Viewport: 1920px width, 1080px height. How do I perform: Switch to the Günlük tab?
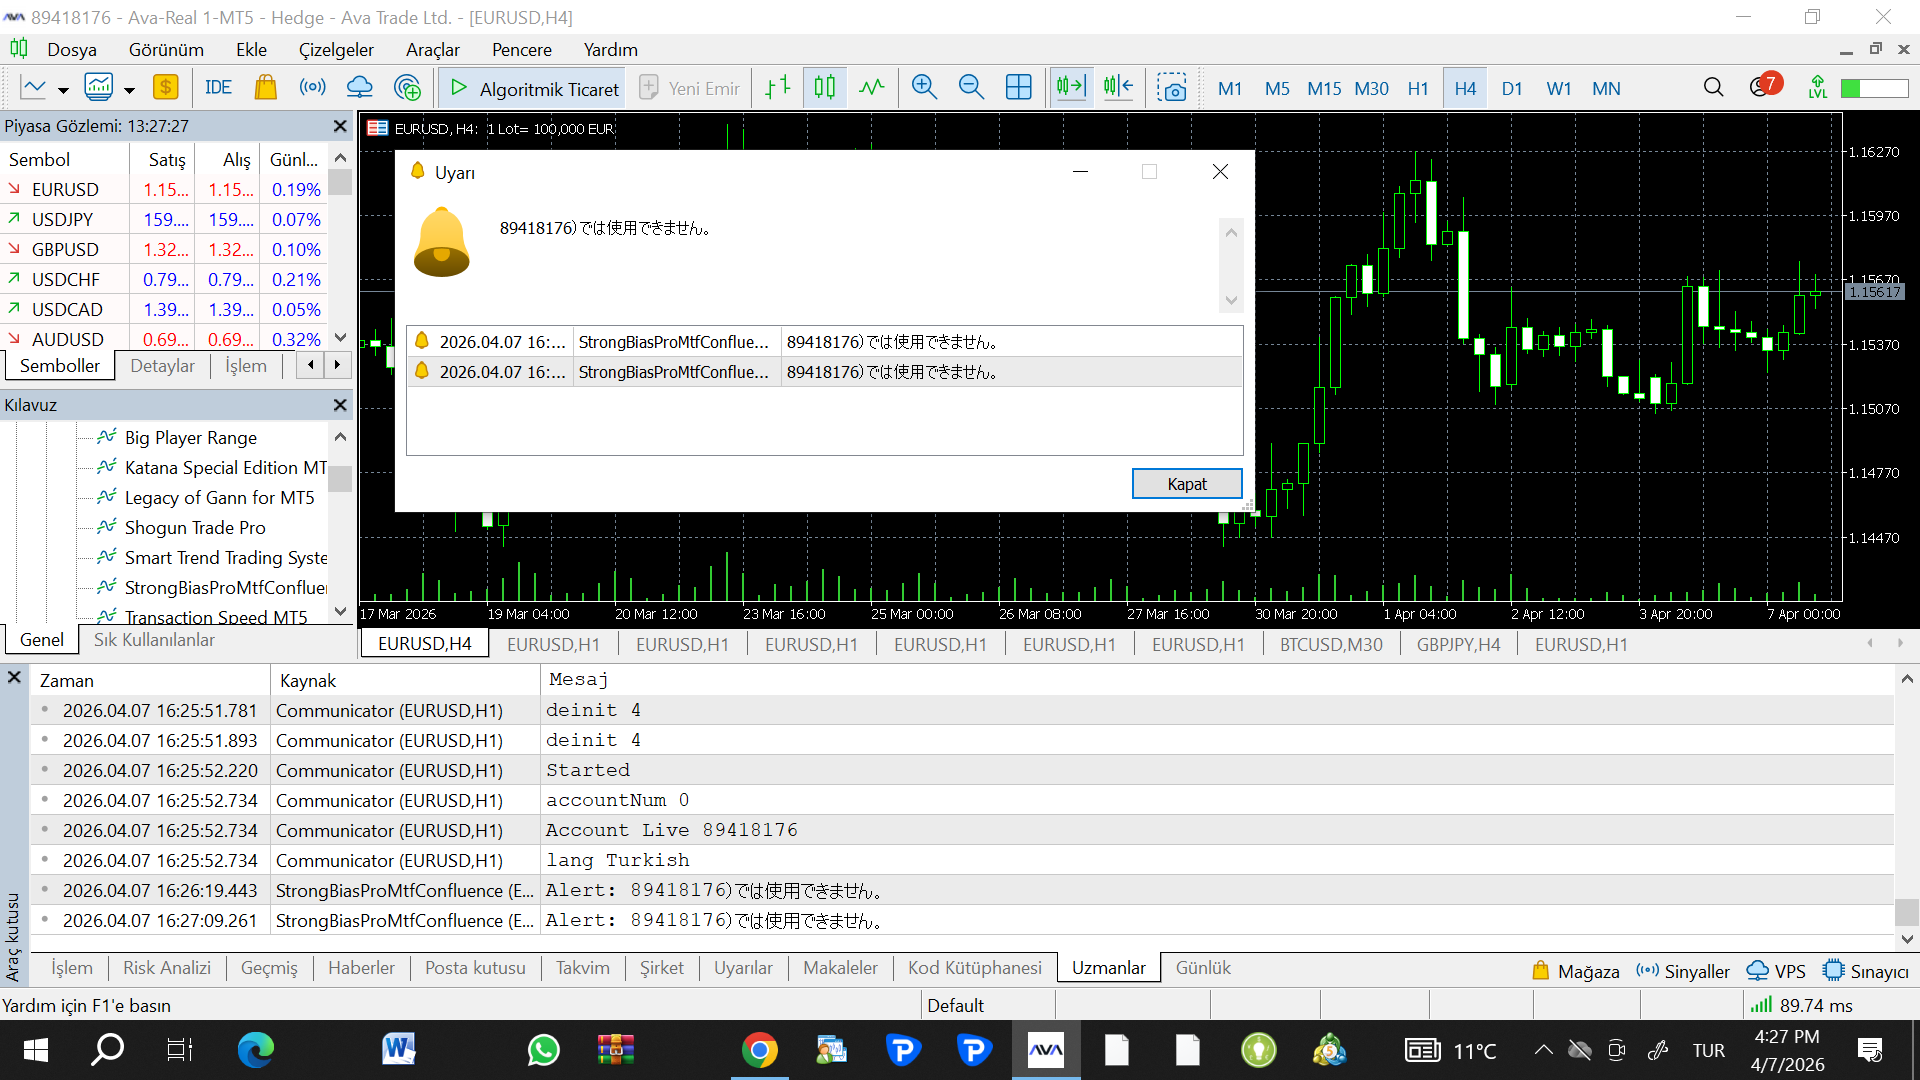pos(1202,968)
